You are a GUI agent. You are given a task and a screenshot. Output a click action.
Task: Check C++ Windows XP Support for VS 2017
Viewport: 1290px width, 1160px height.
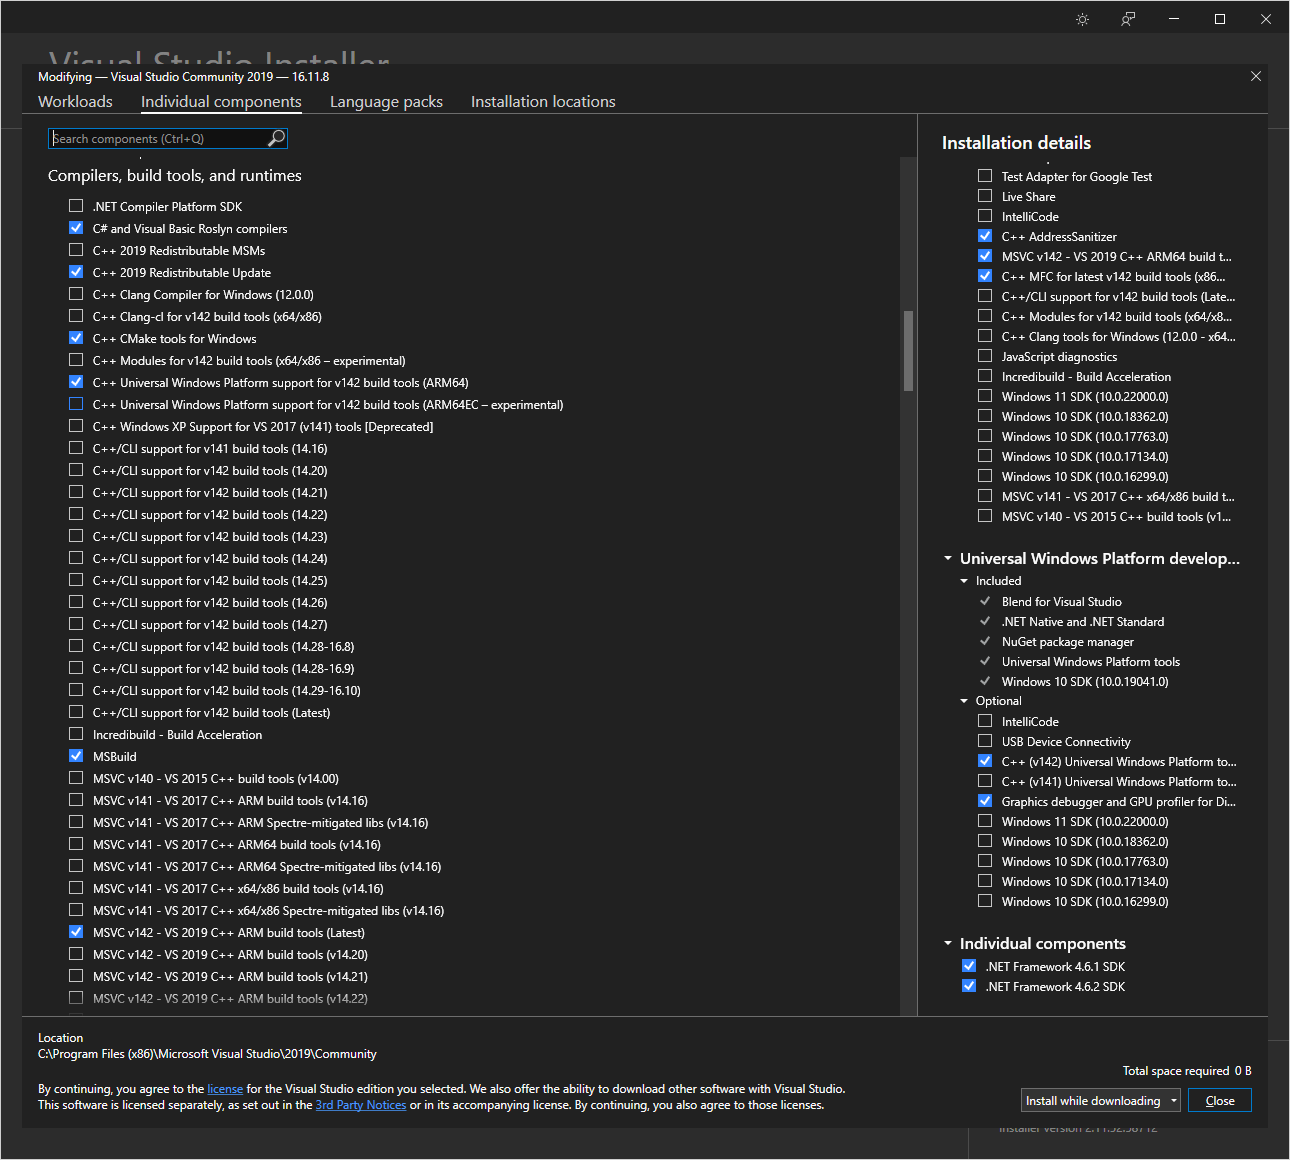click(x=76, y=426)
